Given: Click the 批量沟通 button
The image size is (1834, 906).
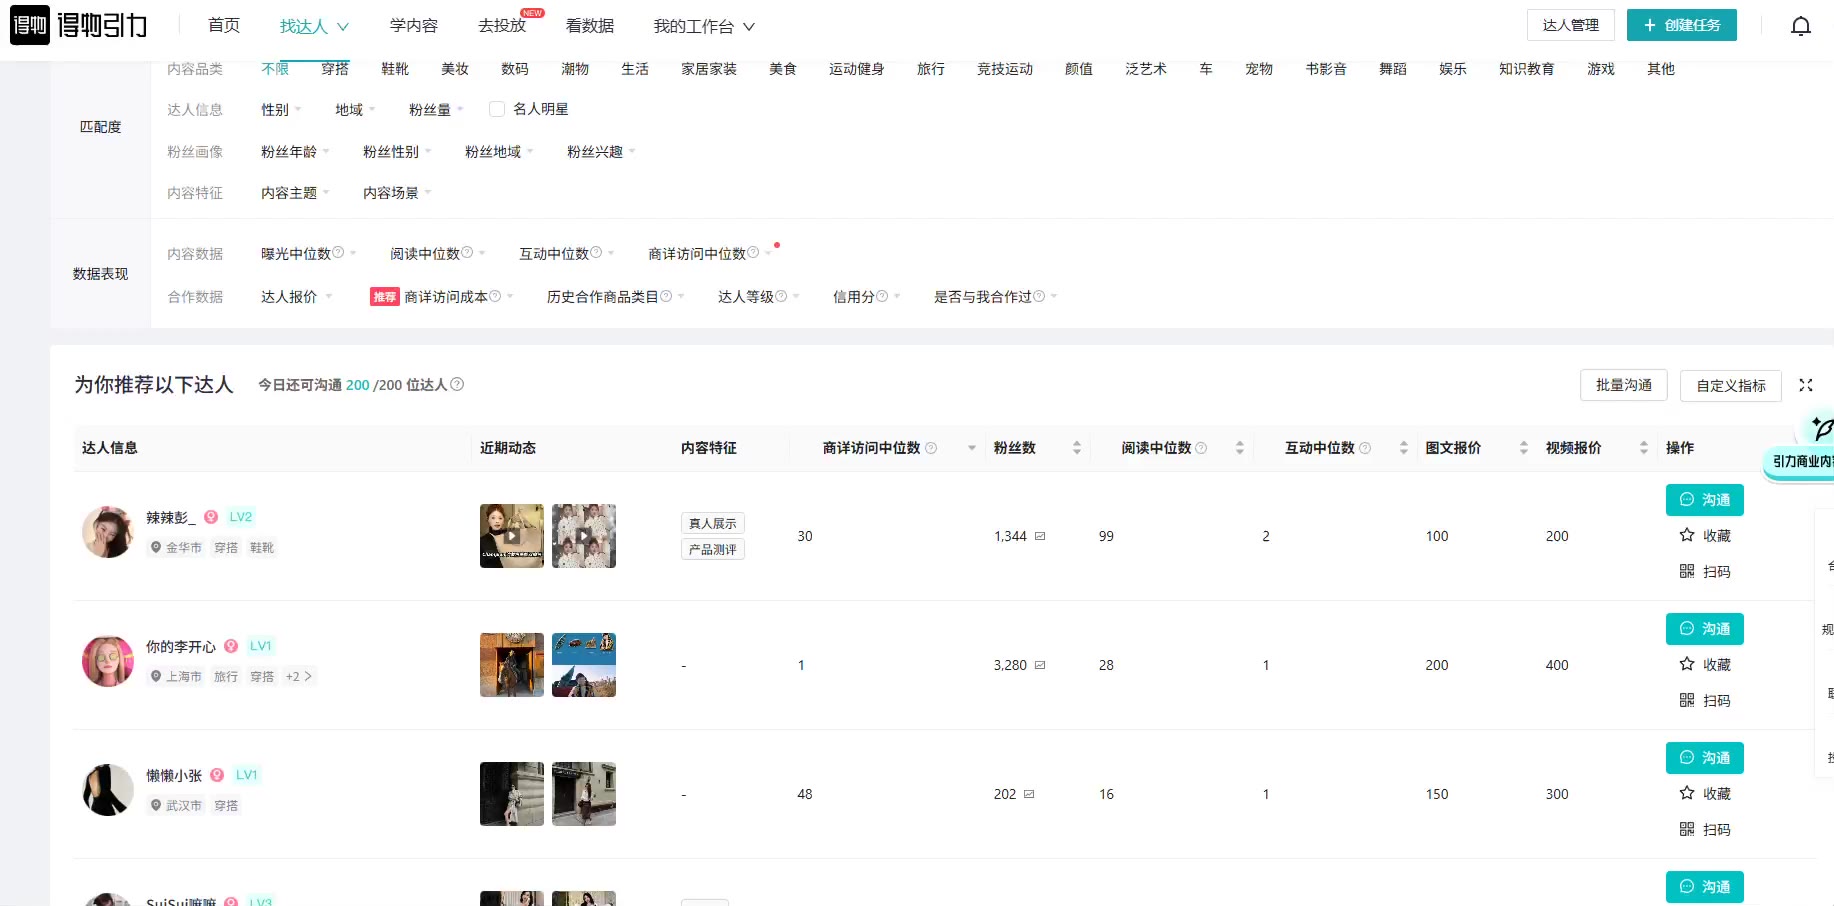Looking at the screenshot, I should (1624, 385).
